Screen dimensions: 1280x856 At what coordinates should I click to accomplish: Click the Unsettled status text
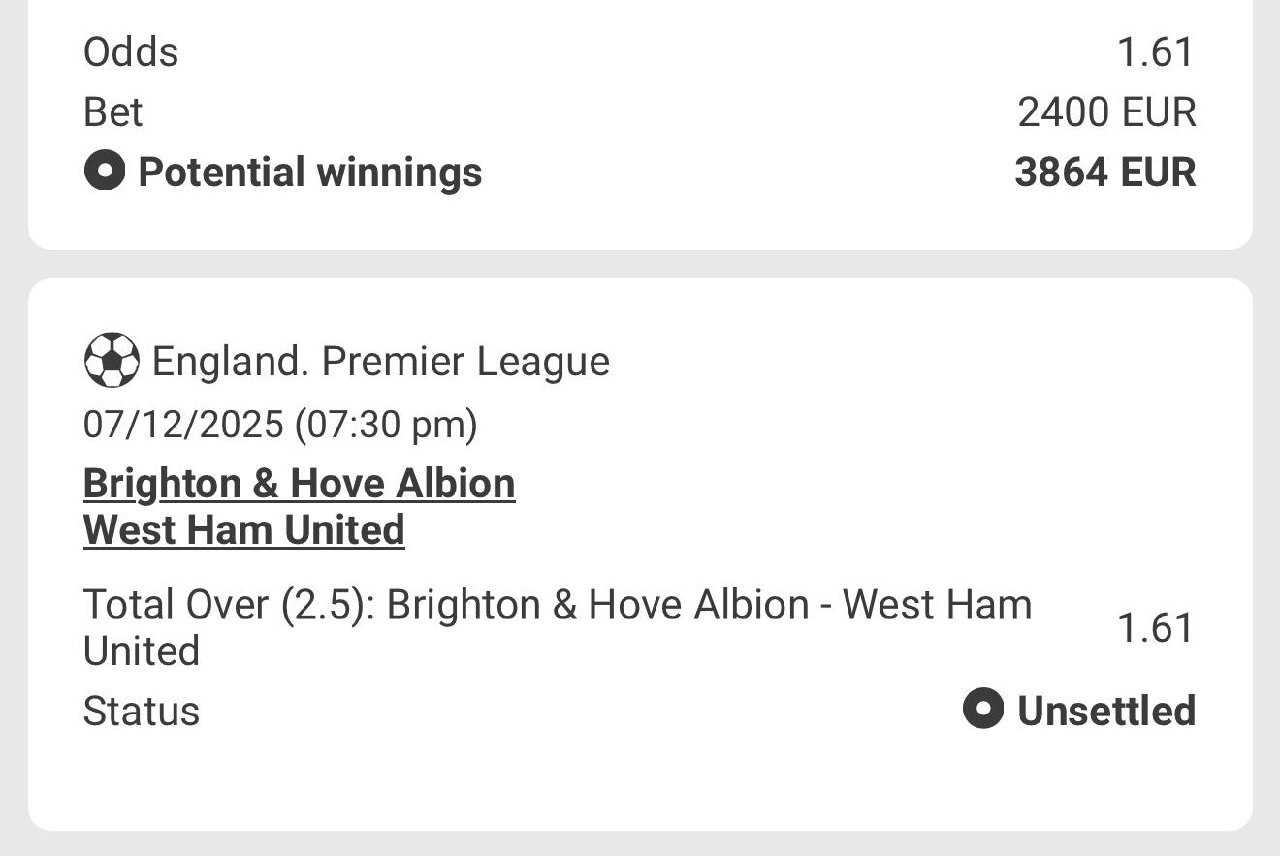click(1106, 711)
